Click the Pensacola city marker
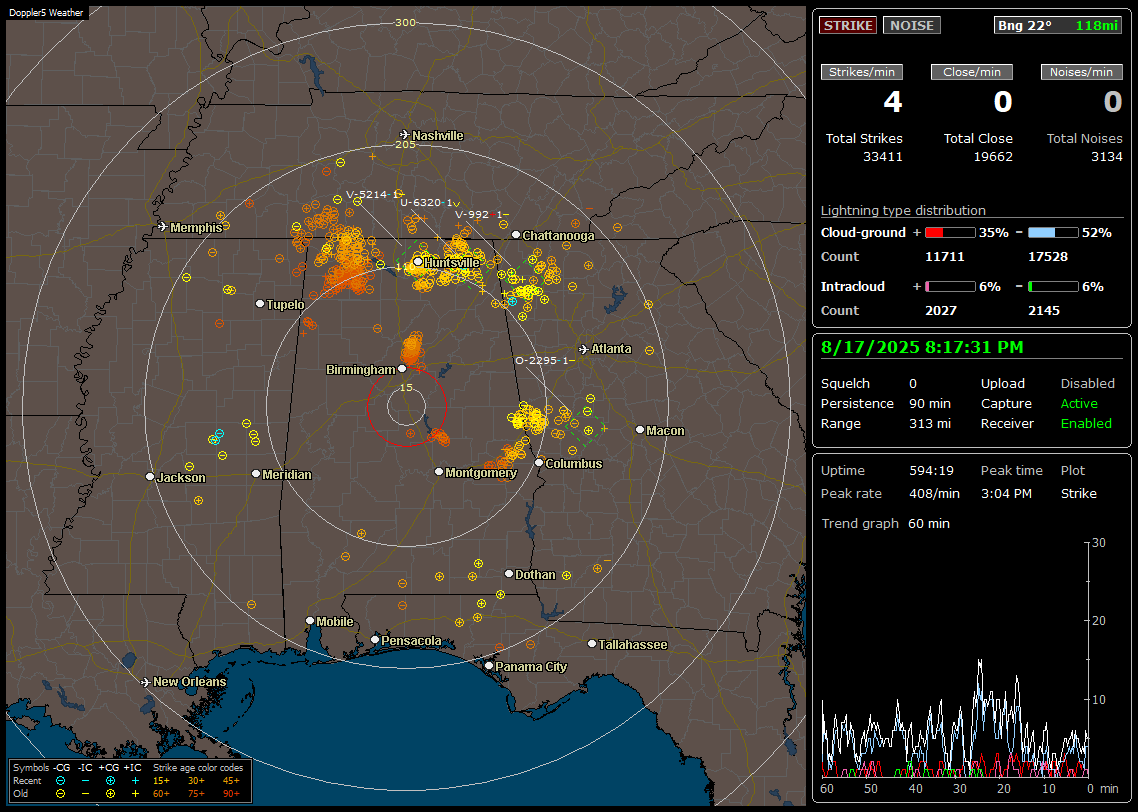 pyautogui.click(x=375, y=640)
